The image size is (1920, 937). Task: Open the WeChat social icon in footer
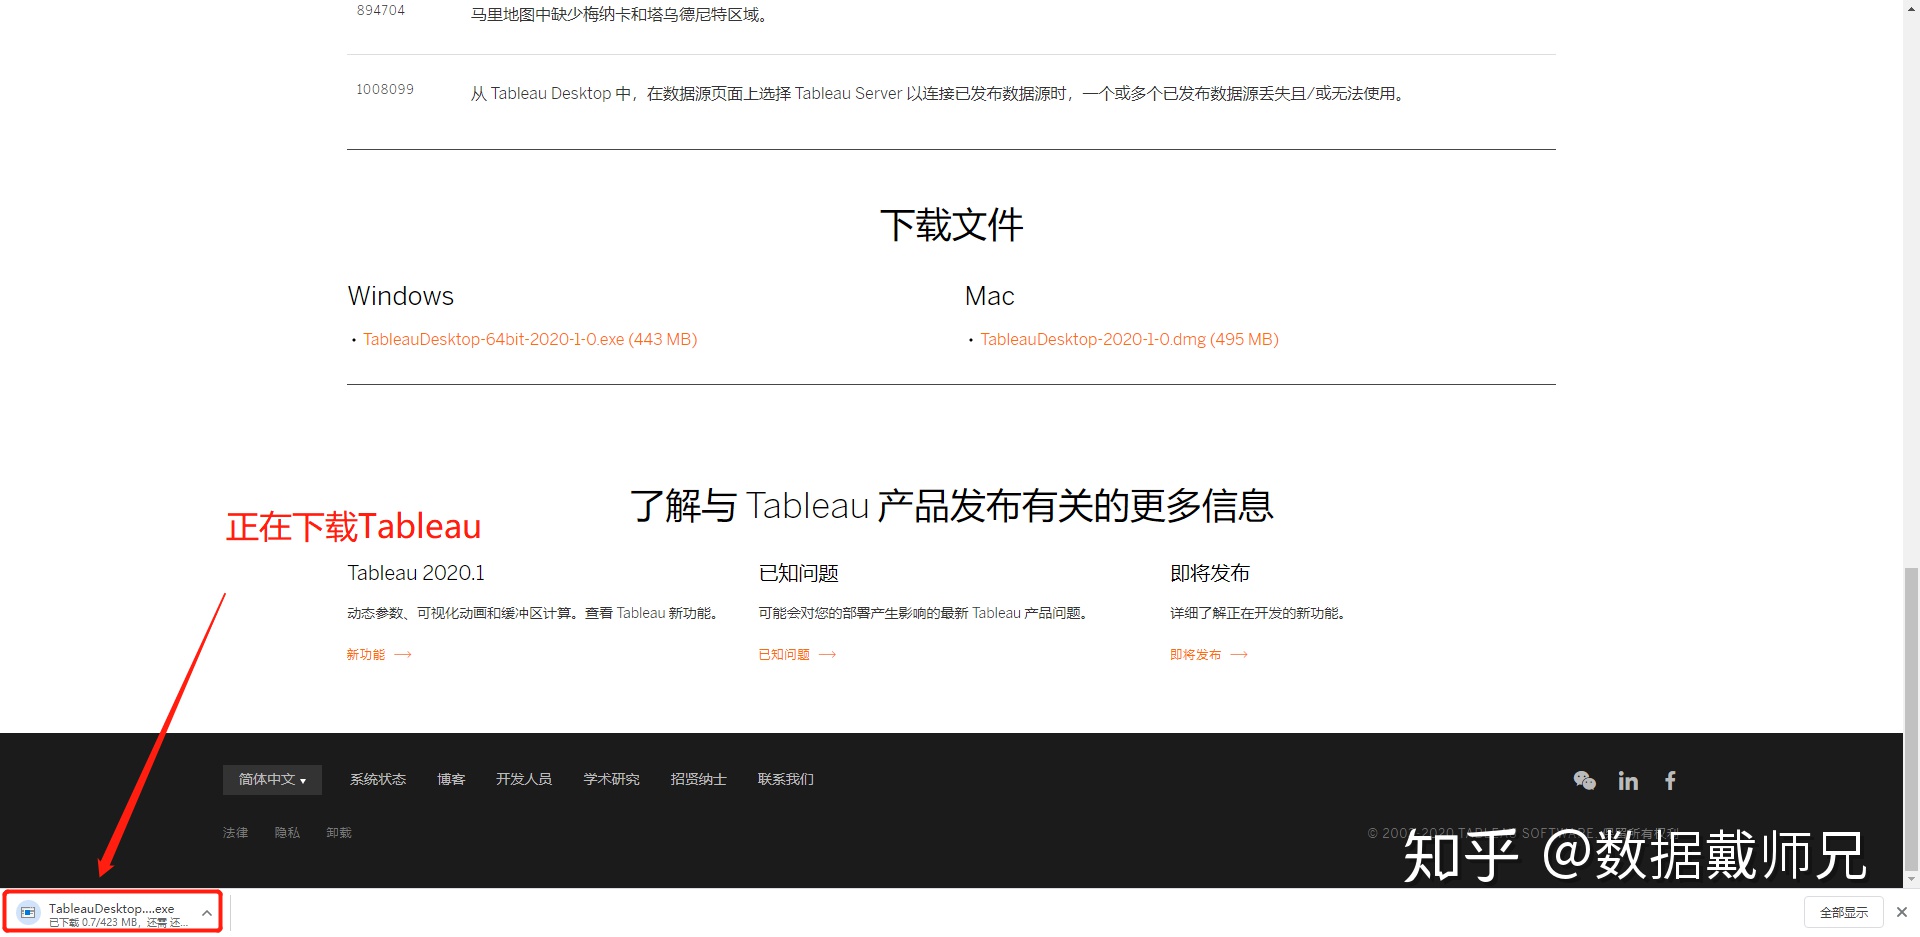tap(1584, 780)
